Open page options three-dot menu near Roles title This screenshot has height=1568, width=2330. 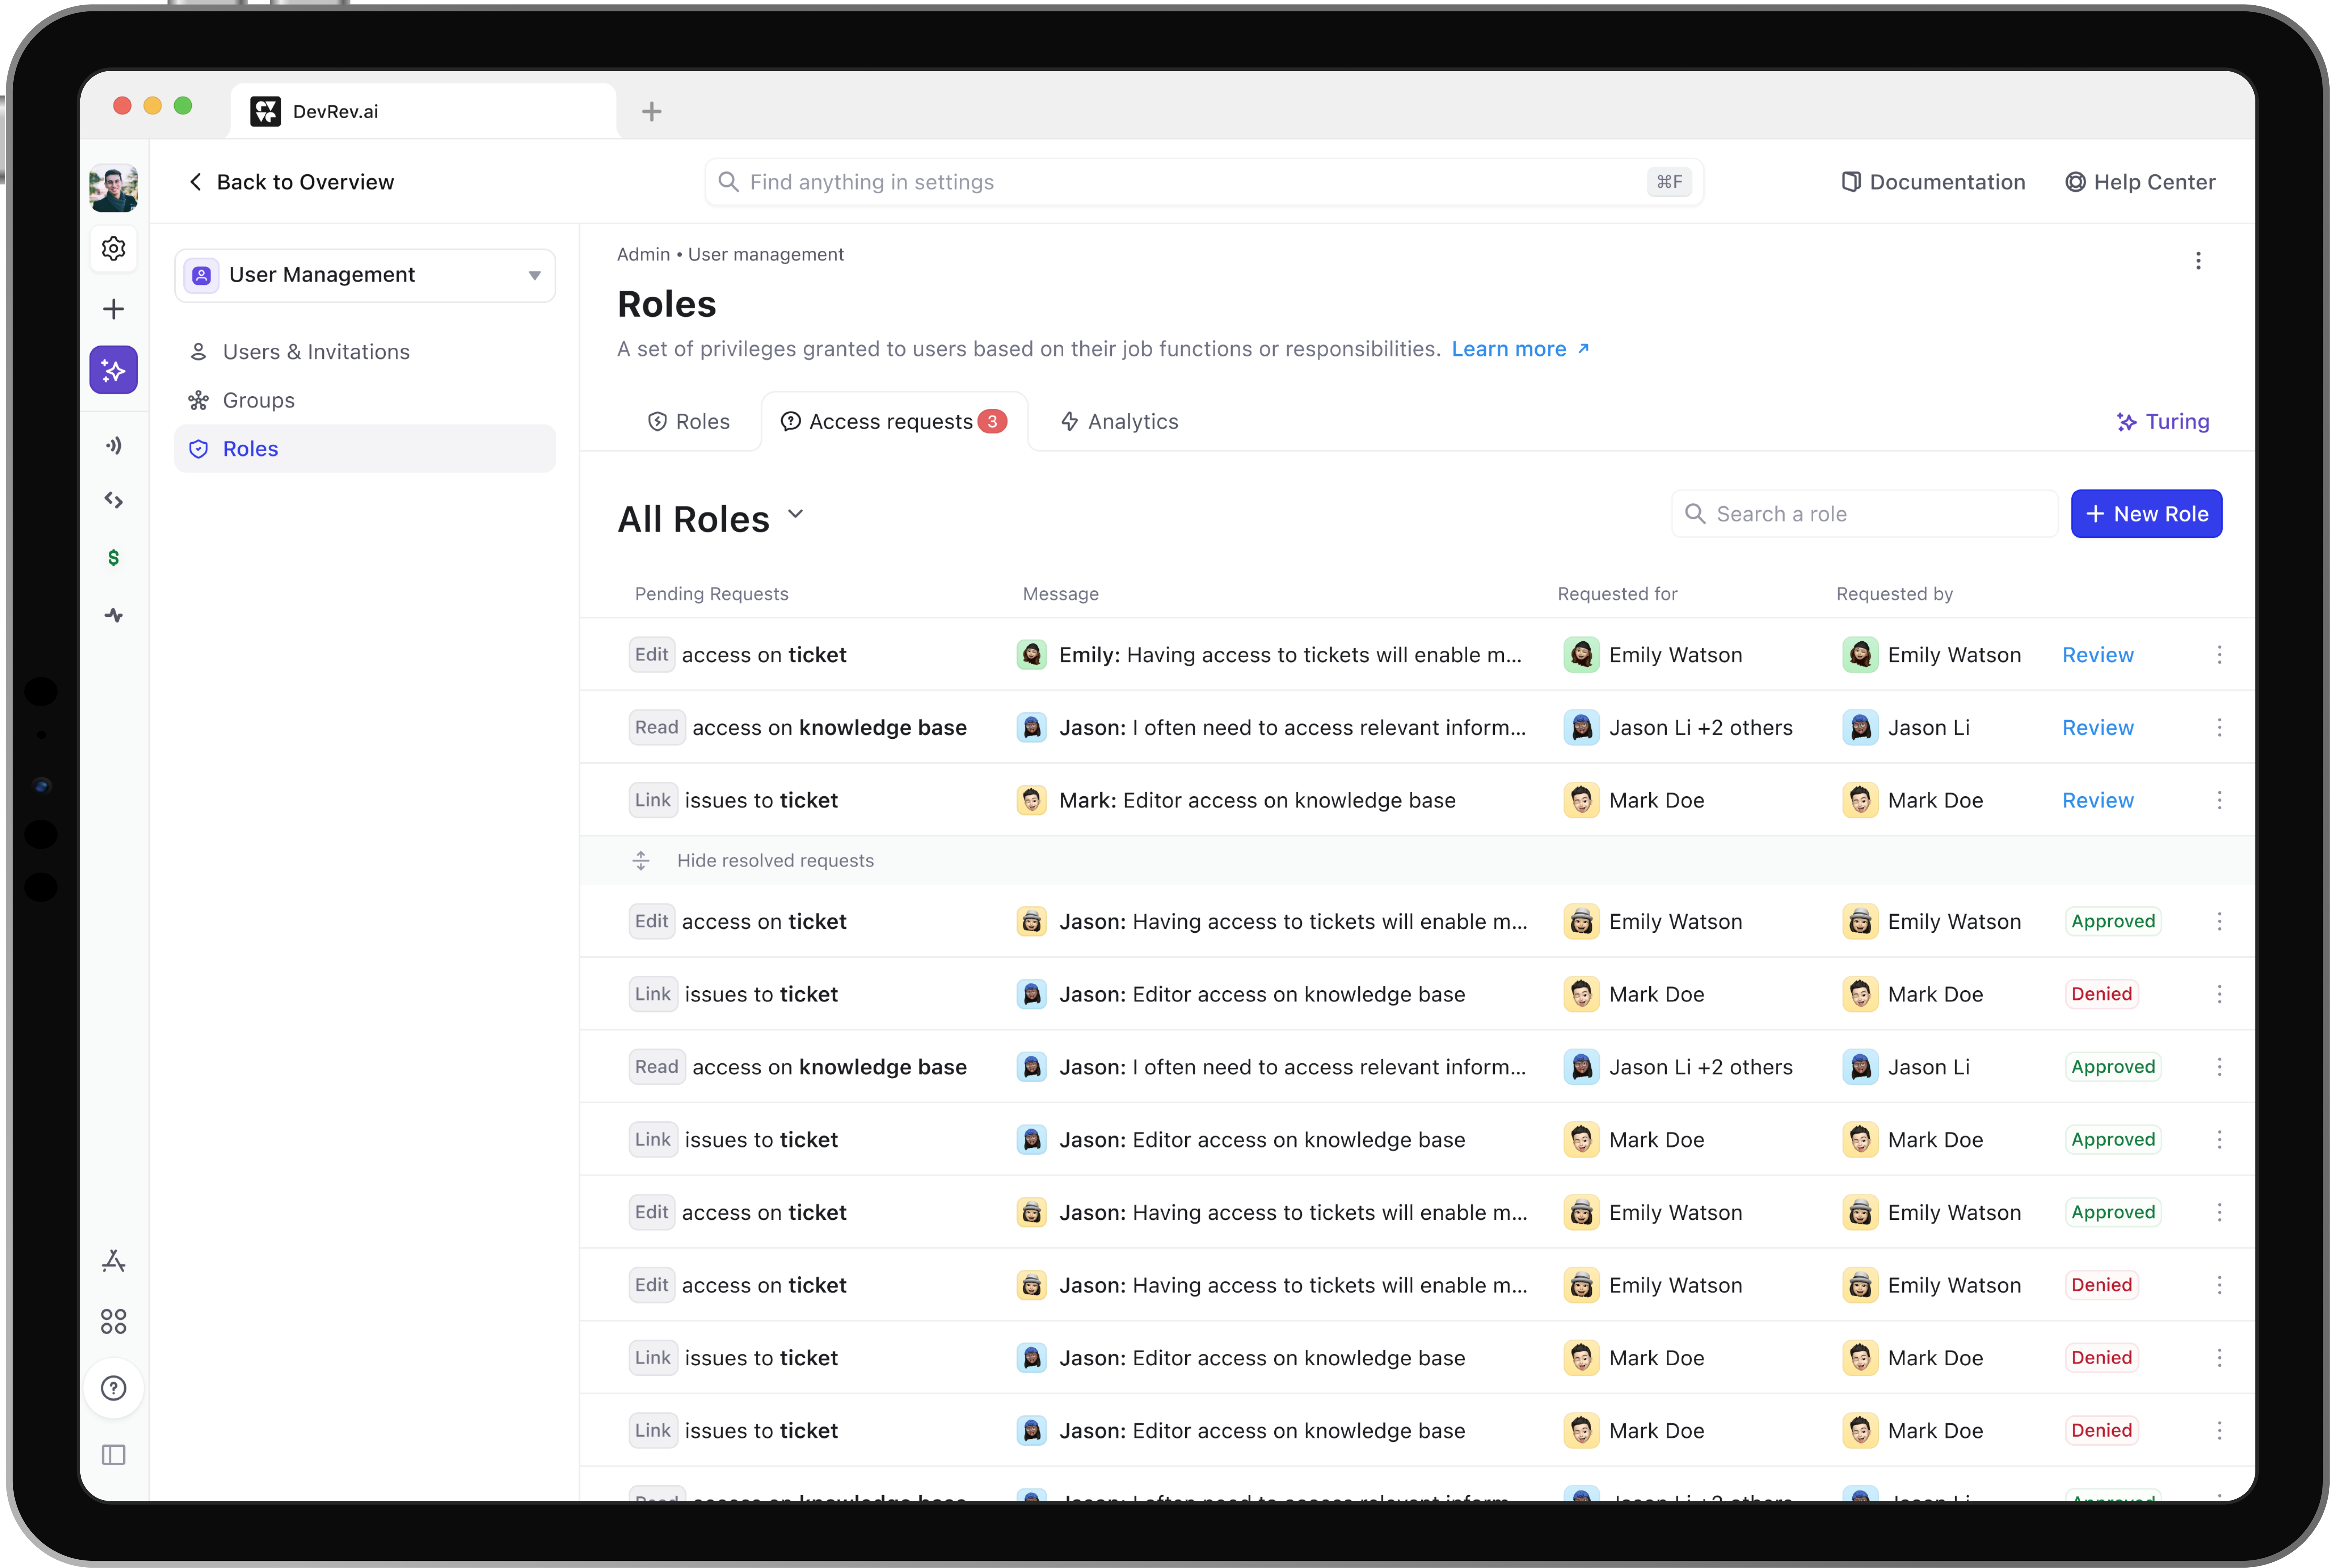(2198, 261)
